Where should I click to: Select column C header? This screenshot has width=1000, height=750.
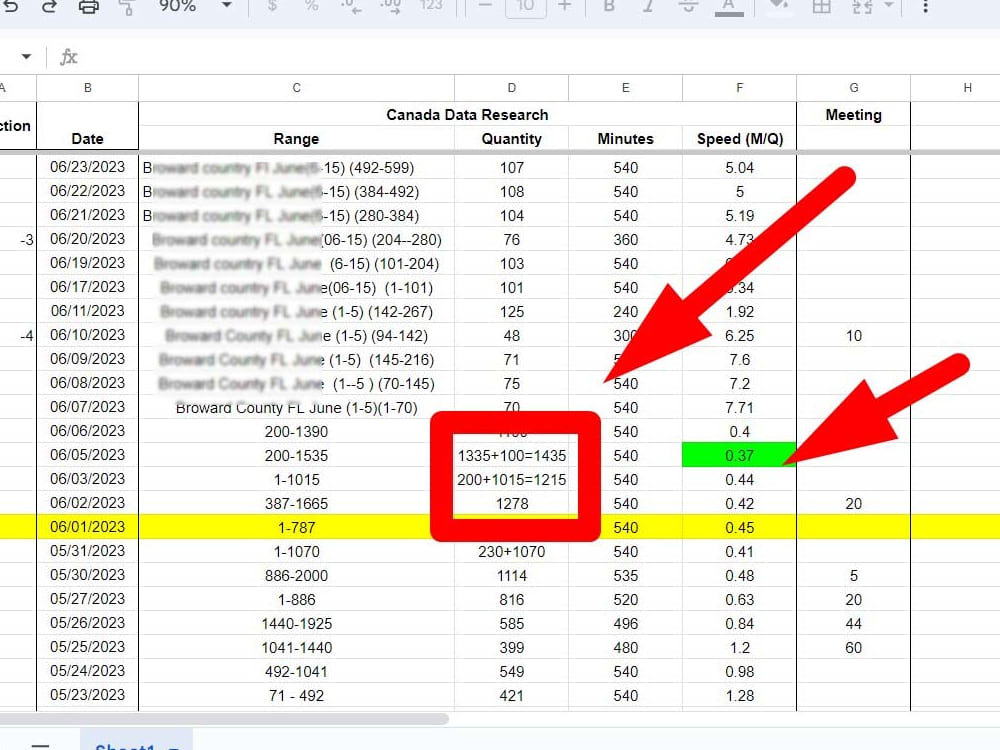297,88
